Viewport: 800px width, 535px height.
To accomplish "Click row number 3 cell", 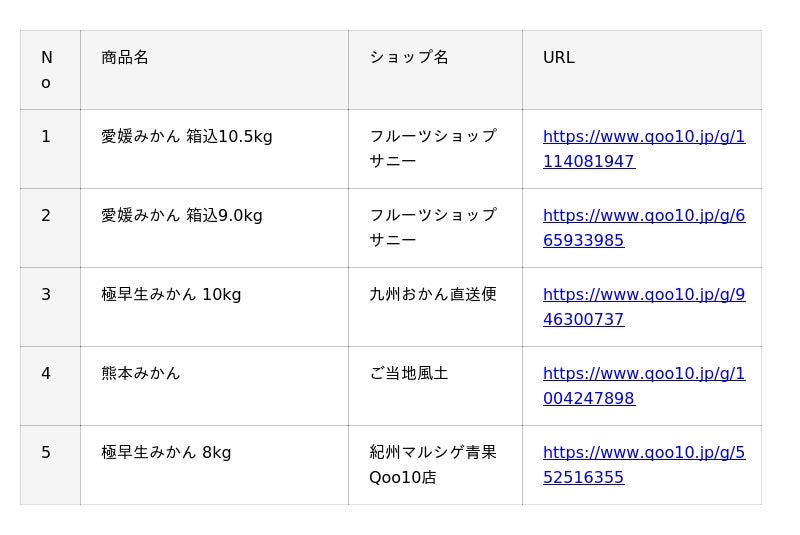I will (x=46, y=295).
